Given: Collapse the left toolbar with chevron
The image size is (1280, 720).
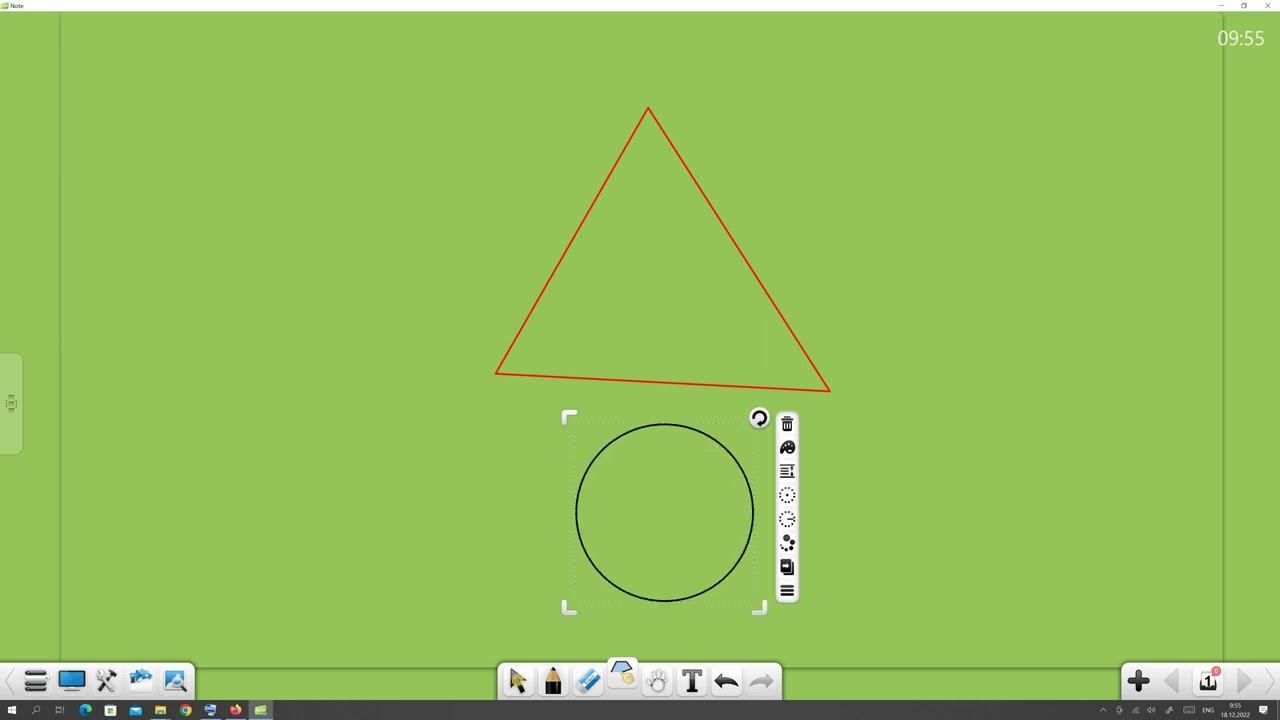Looking at the screenshot, I should click(x=10, y=681).
